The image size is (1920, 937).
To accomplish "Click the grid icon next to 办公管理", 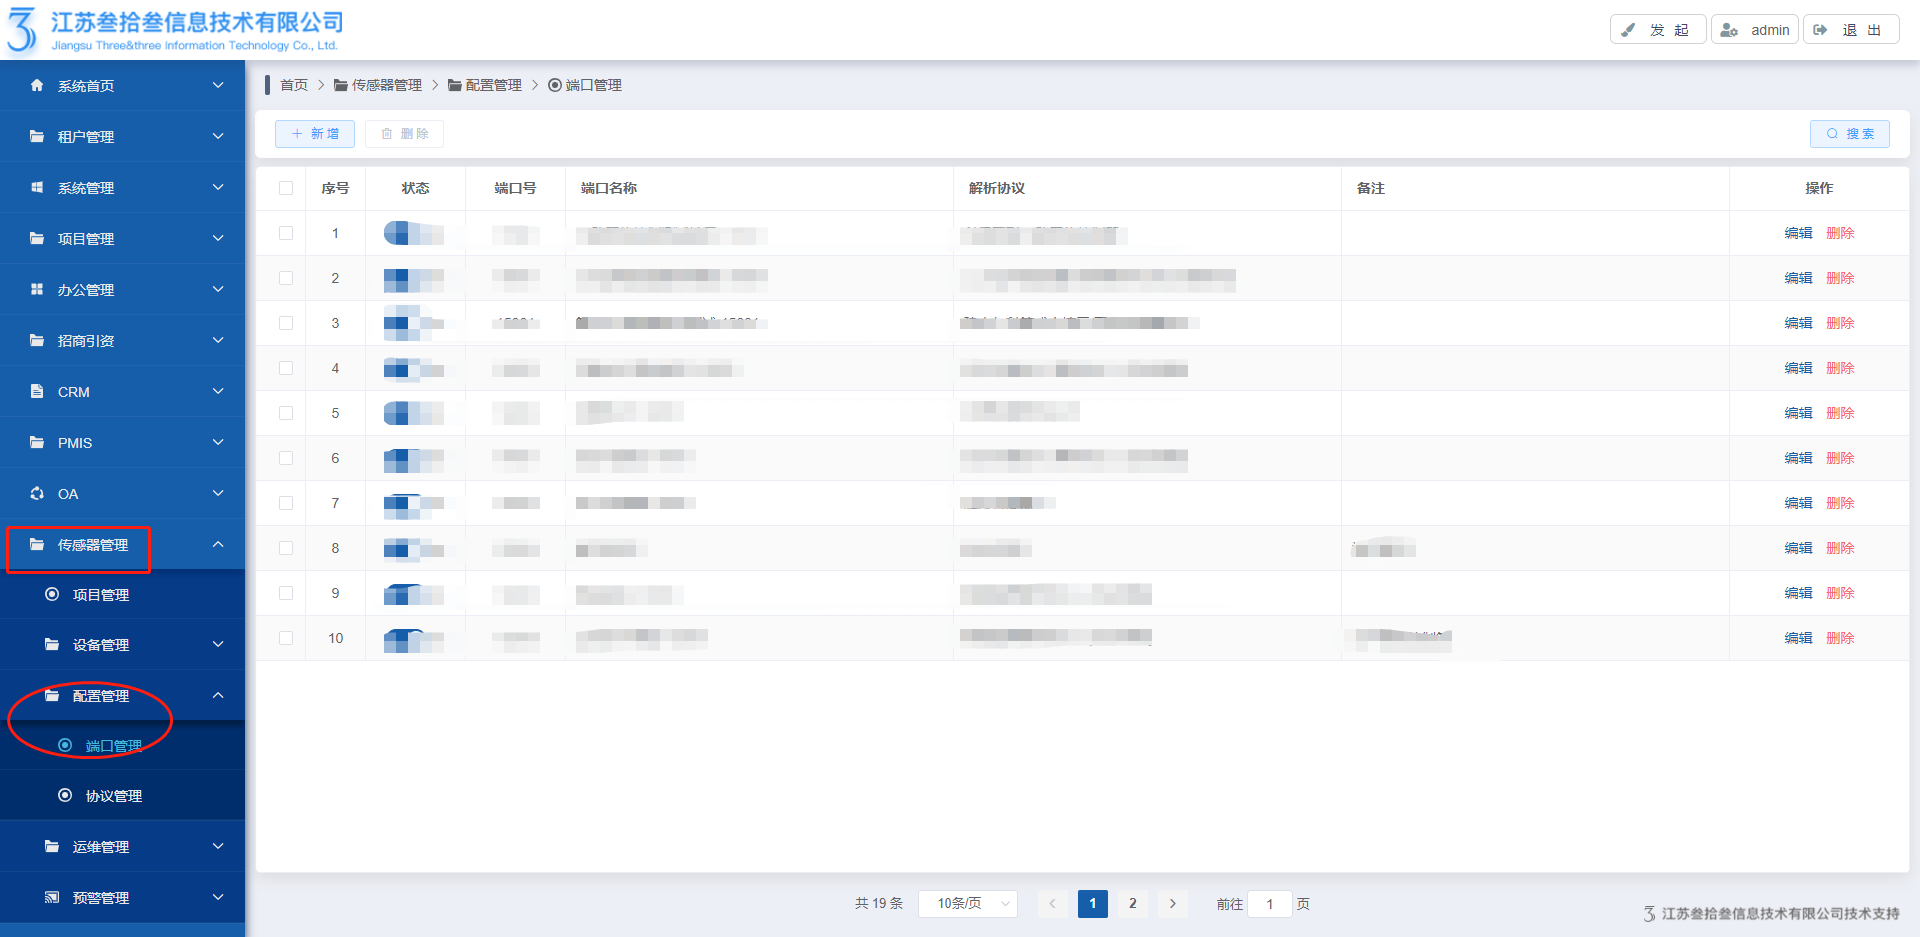I will click(37, 290).
